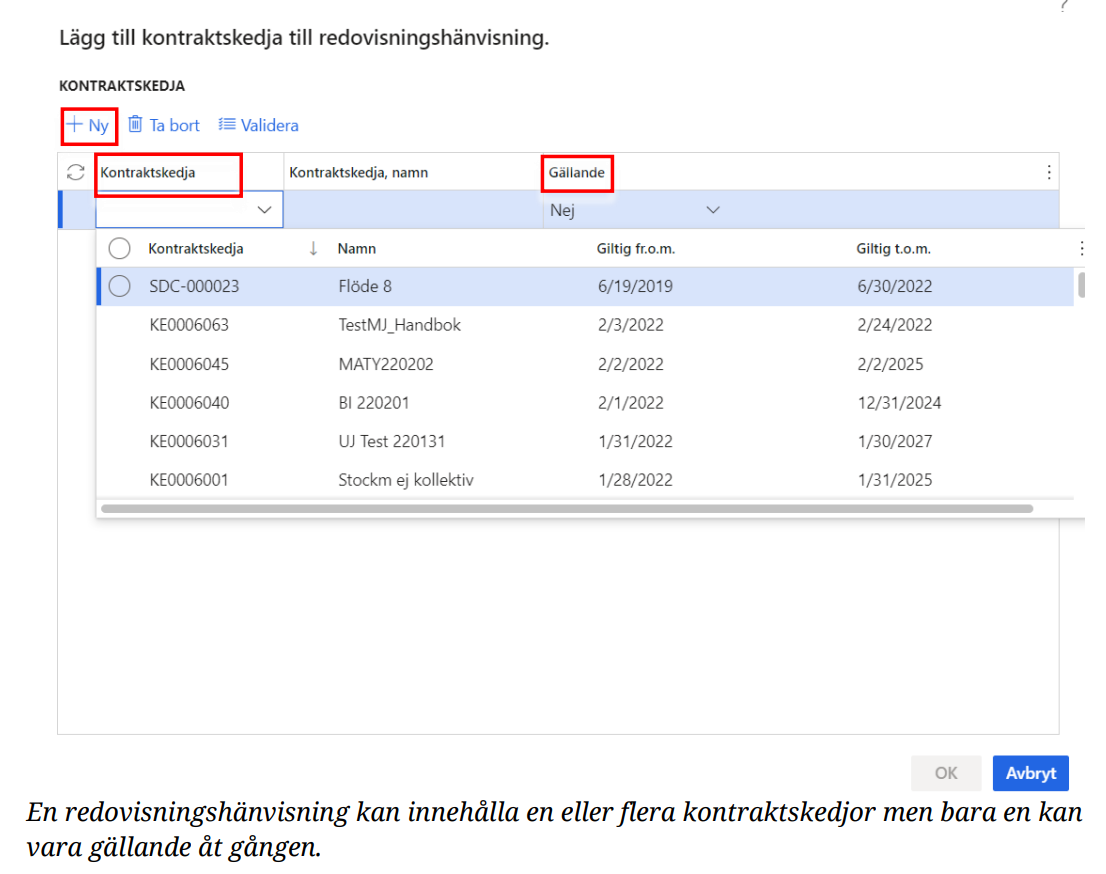Open the Gällande dropdown showing Nej
Viewport: 1106px width, 874px height.
click(x=713, y=210)
